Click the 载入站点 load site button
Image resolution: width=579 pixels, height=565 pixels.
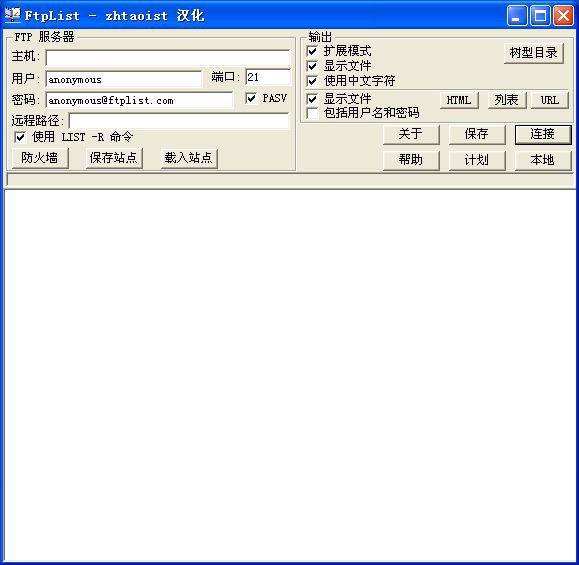pyautogui.click(x=189, y=158)
